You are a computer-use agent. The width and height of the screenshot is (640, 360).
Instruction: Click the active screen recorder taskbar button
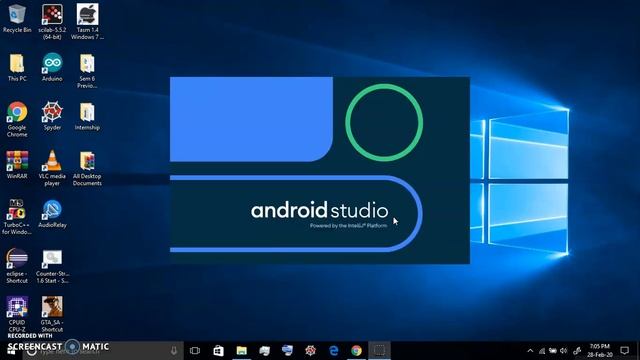(x=379, y=350)
